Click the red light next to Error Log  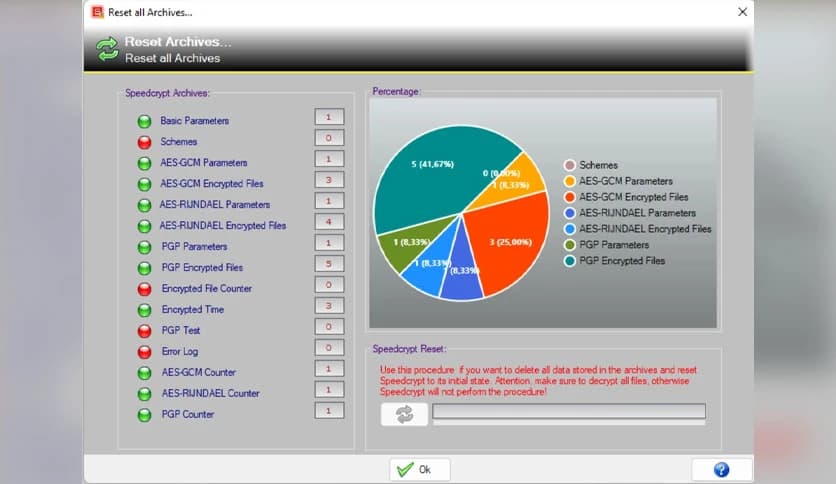pyautogui.click(x=144, y=352)
